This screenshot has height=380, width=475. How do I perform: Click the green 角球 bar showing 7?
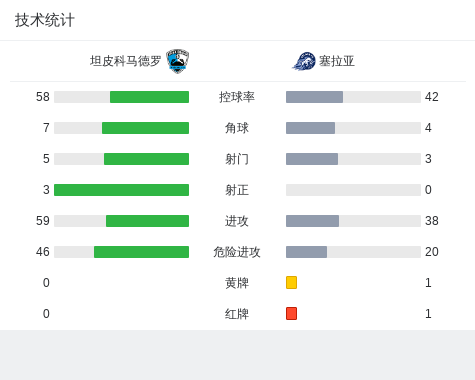click(x=145, y=128)
